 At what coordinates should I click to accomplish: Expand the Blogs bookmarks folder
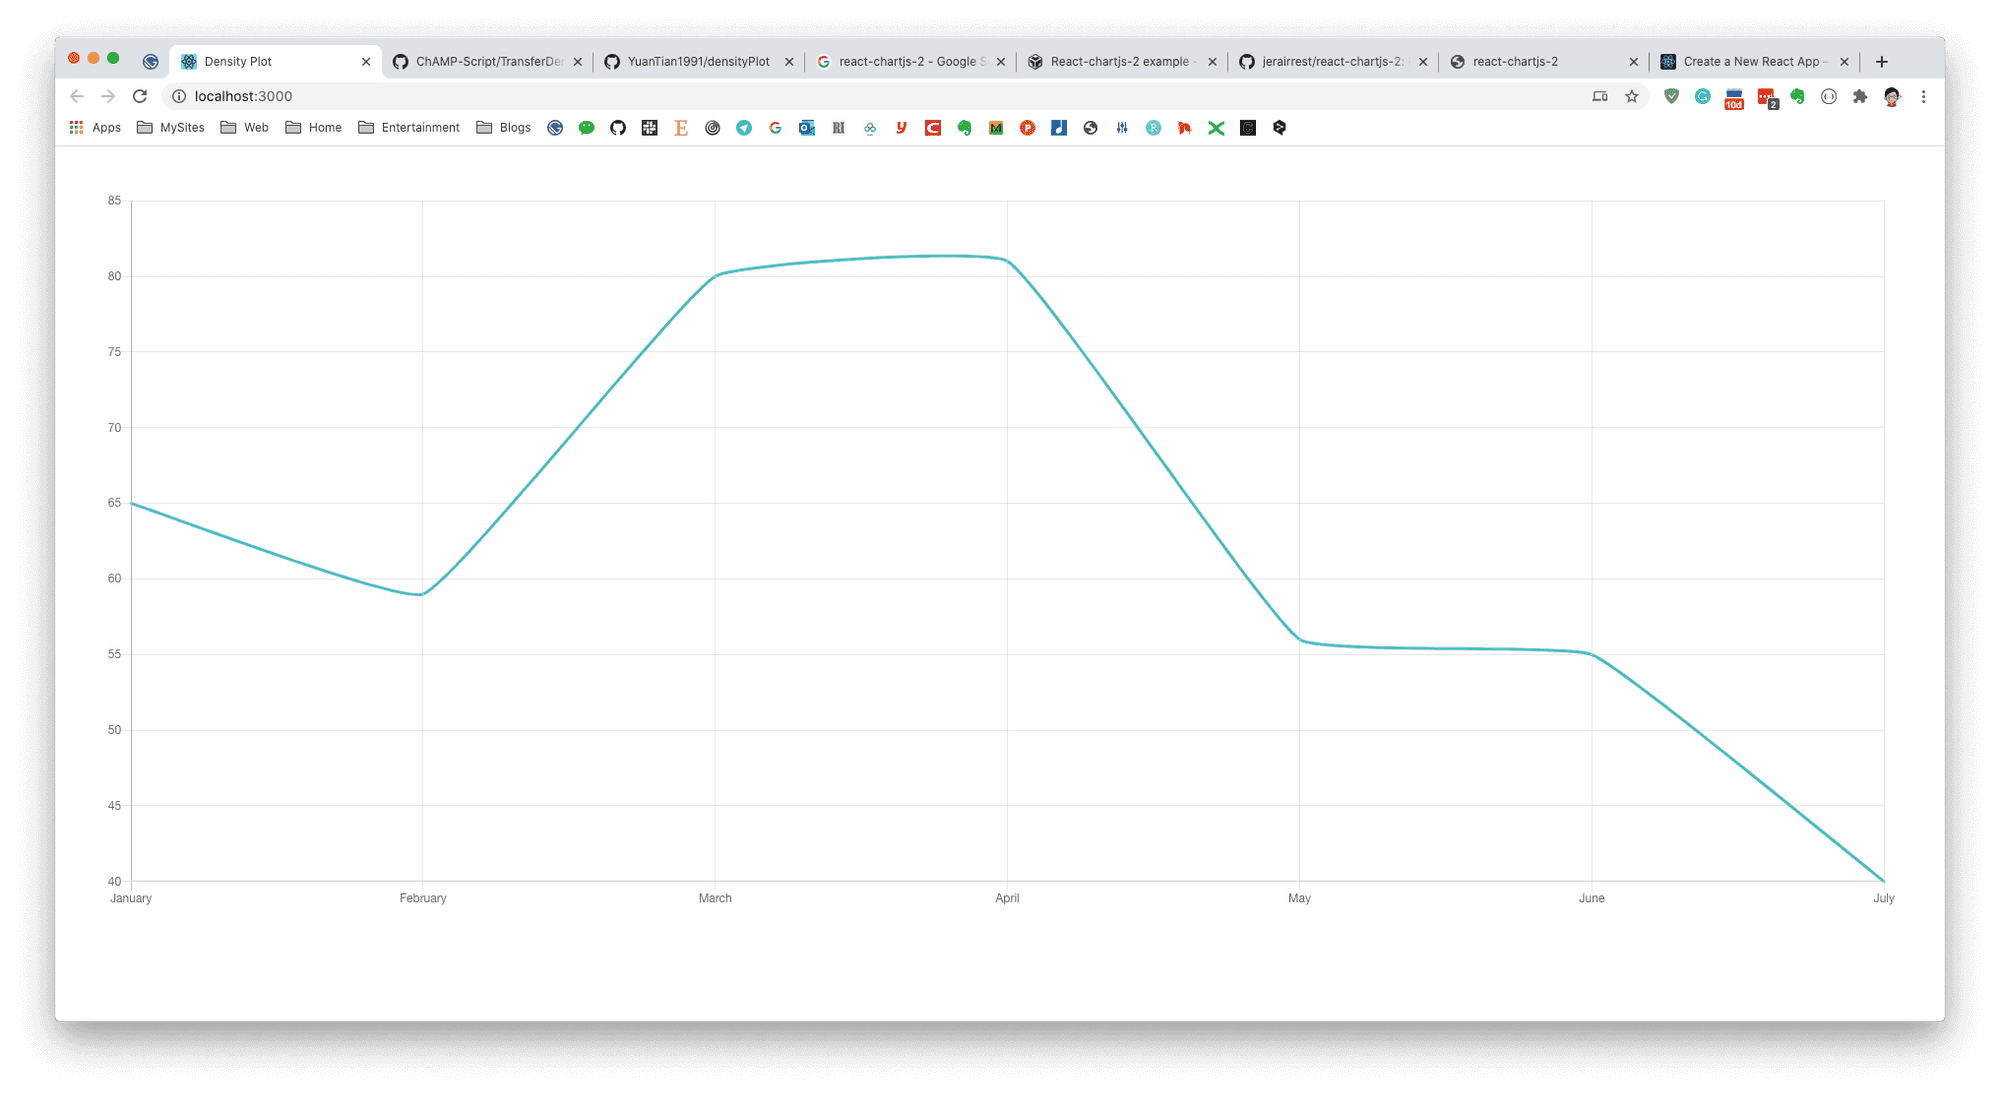point(503,127)
